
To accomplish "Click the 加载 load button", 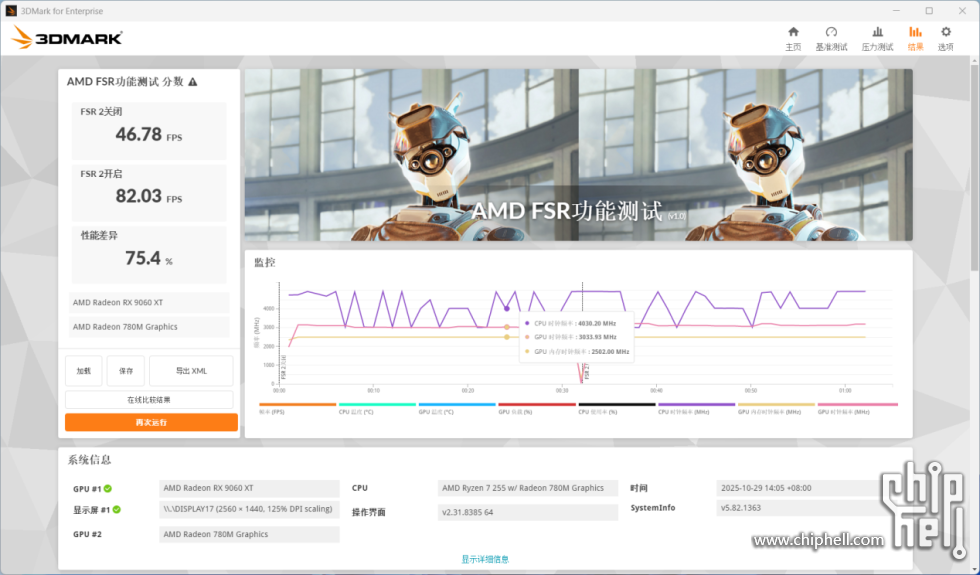I will (84, 371).
